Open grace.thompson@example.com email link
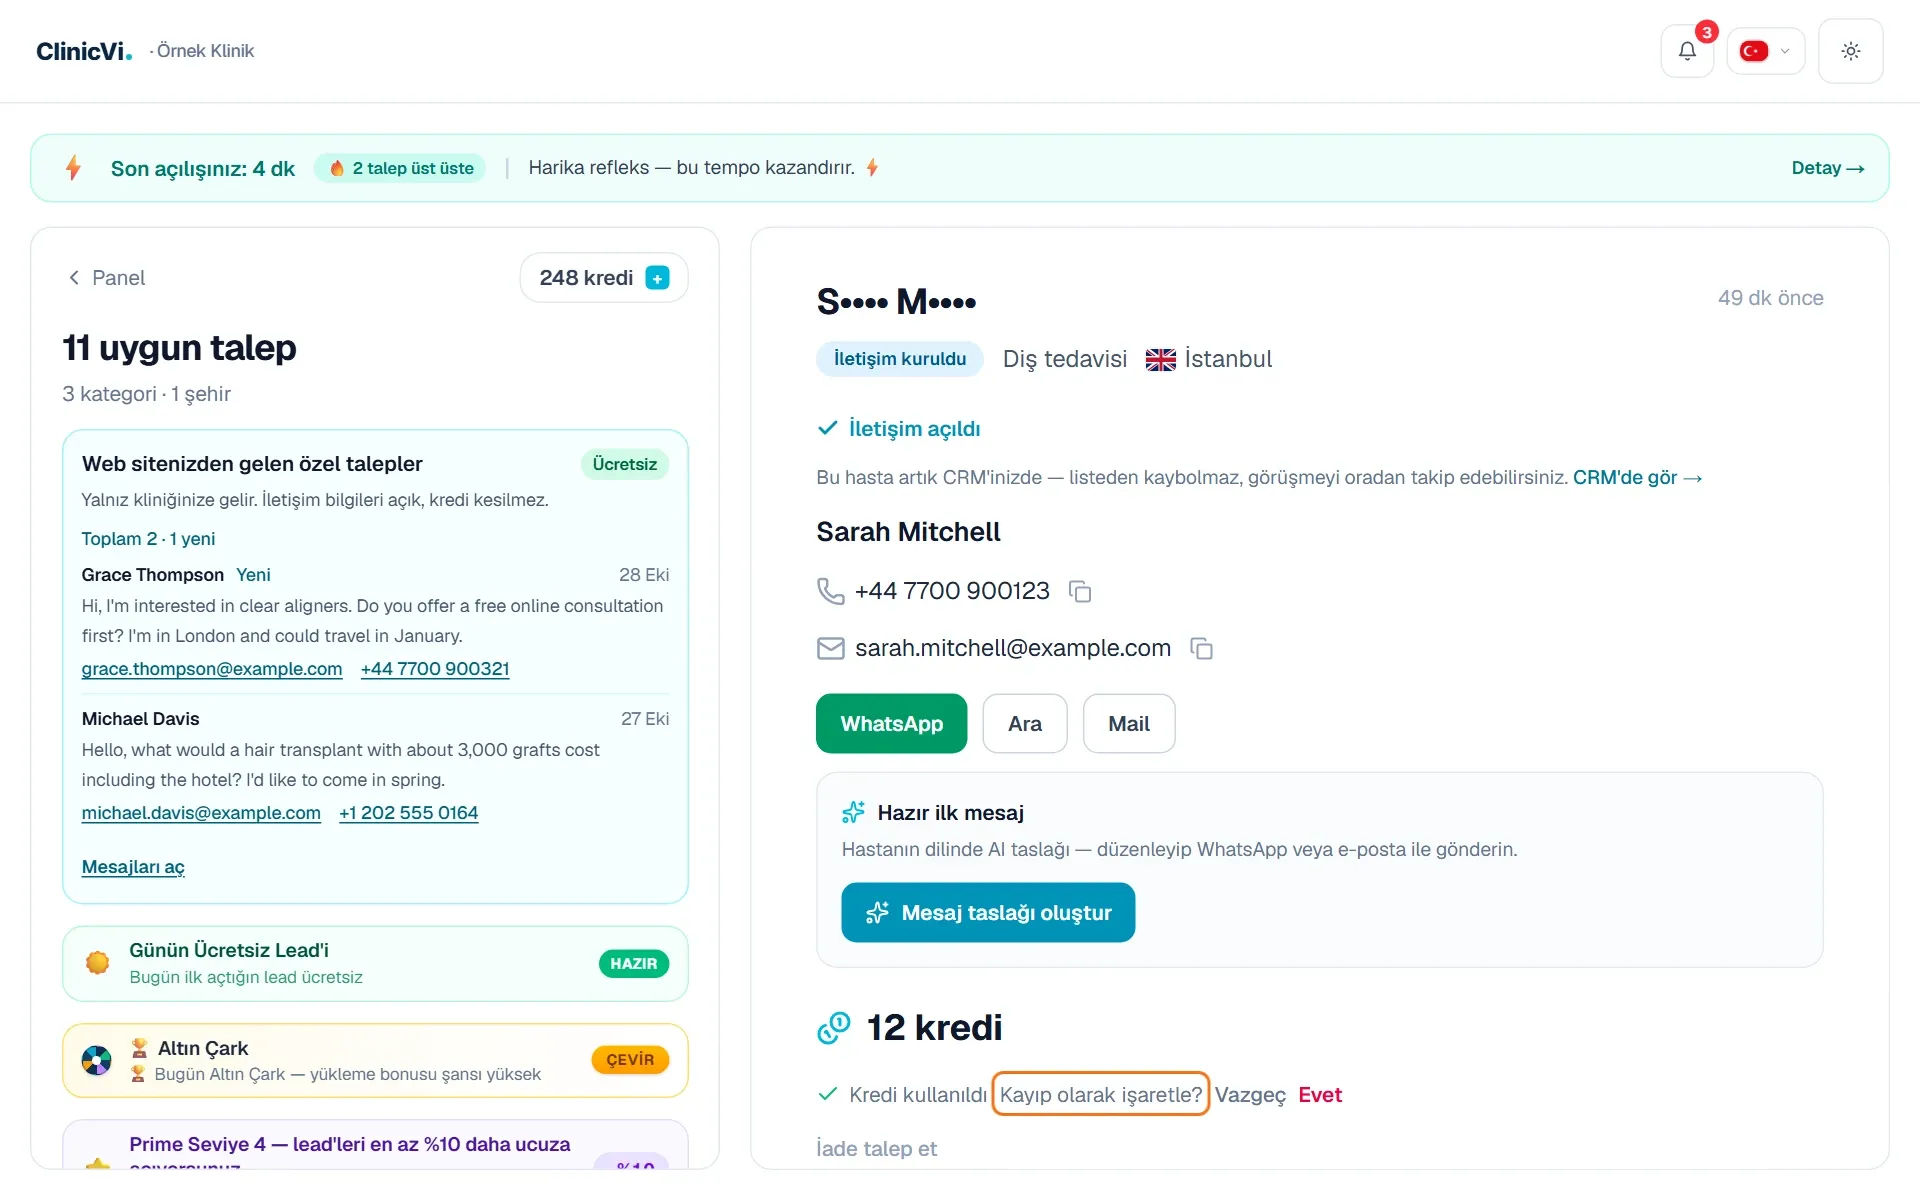Image resolution: width=1920 pixels, height=1200 pixels. tap(212, 669)
